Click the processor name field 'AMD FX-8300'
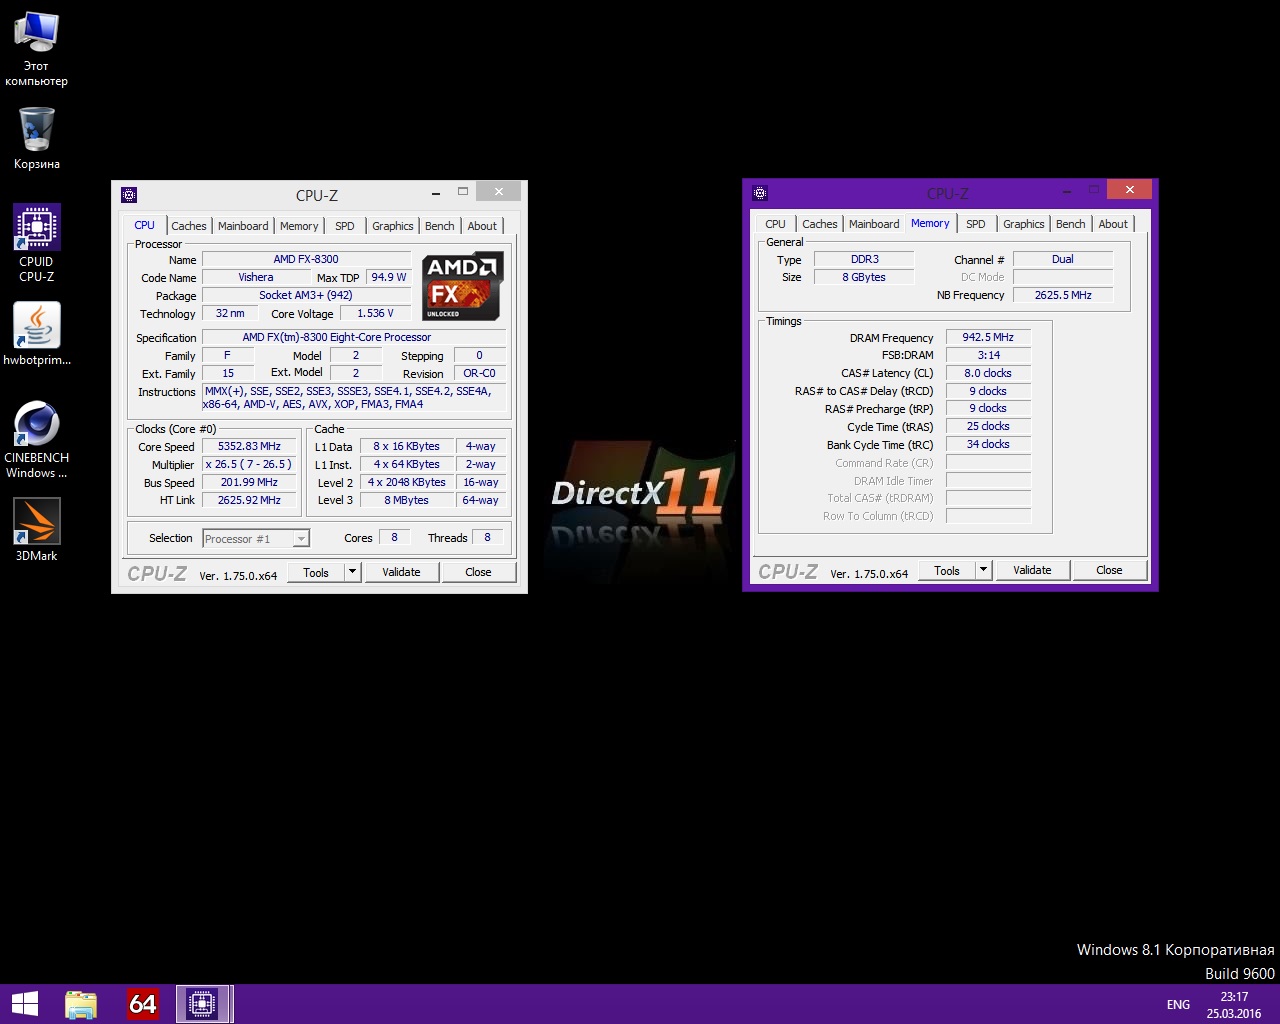The height and width of the screenshot is (1024, 1280). [306, 259]
